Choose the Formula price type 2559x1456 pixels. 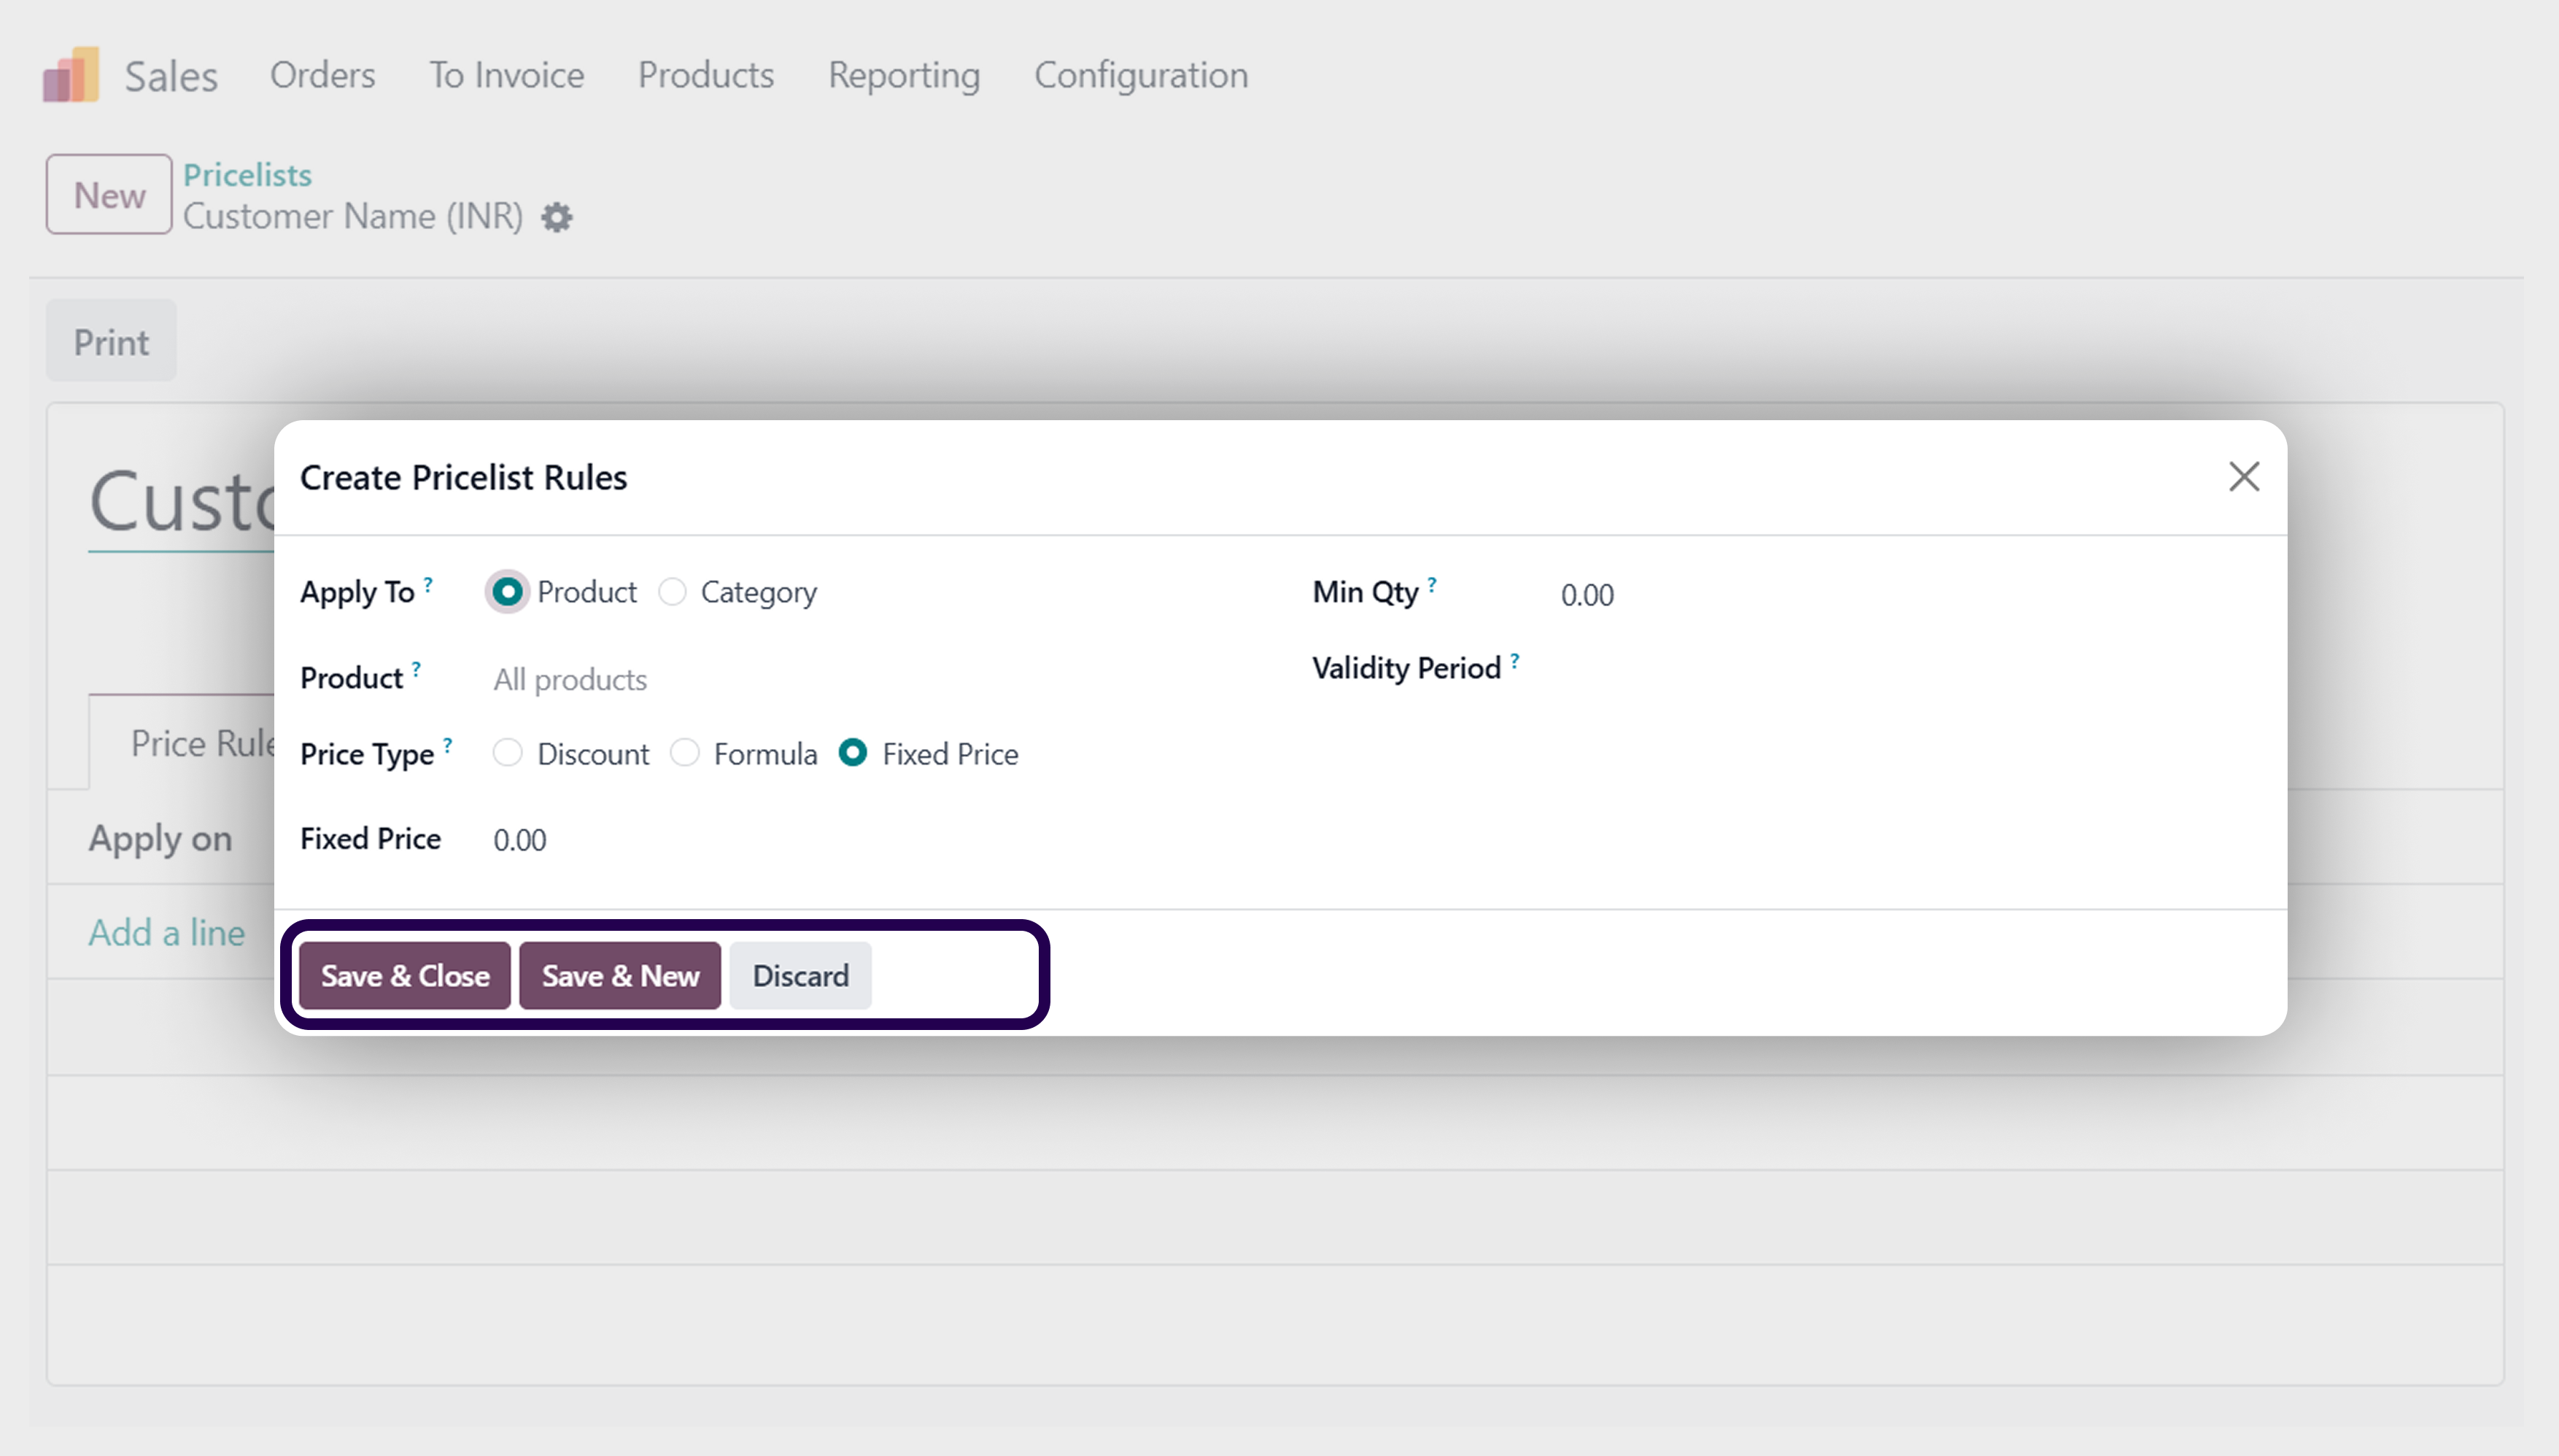pos(685,753)
